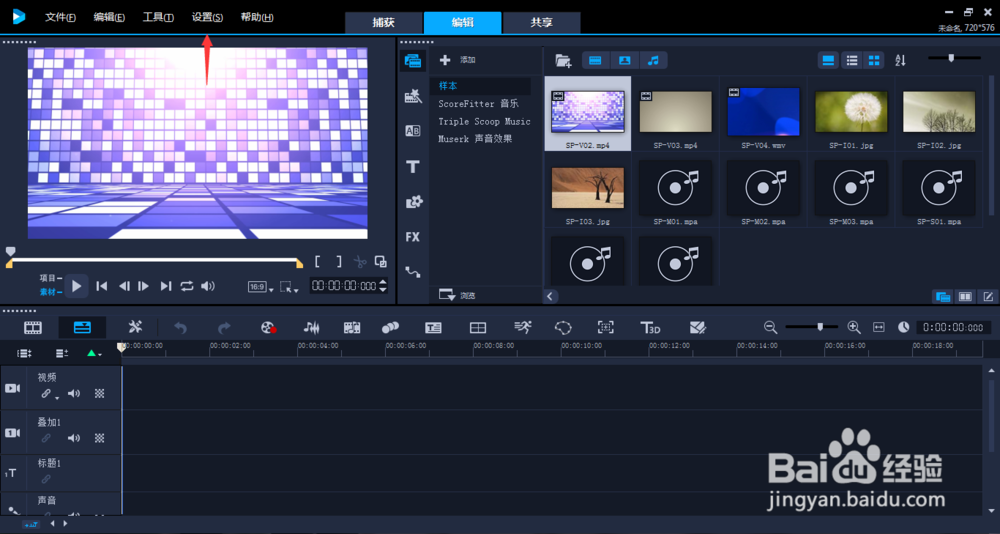
Task: Open the 3D Title Editor icon
Action: (650, 328)
